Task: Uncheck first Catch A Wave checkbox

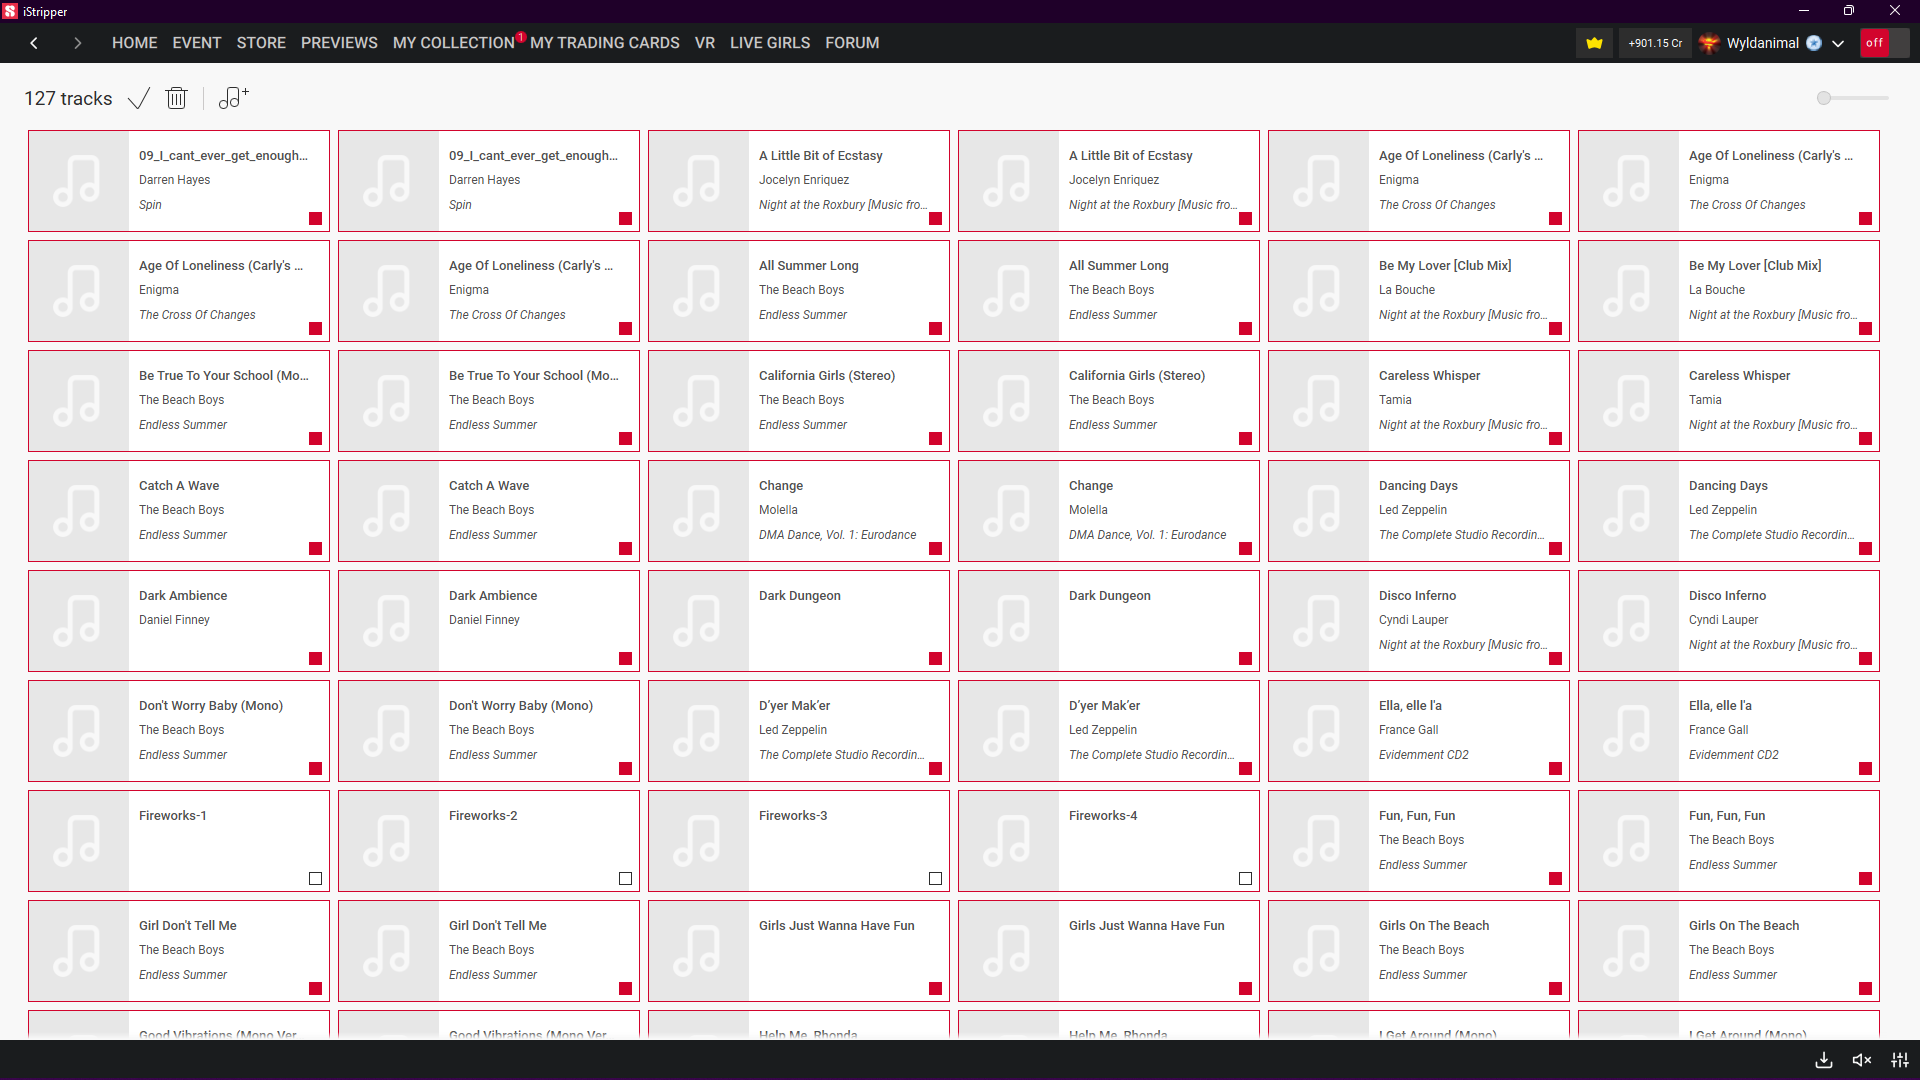Action: 315,548
